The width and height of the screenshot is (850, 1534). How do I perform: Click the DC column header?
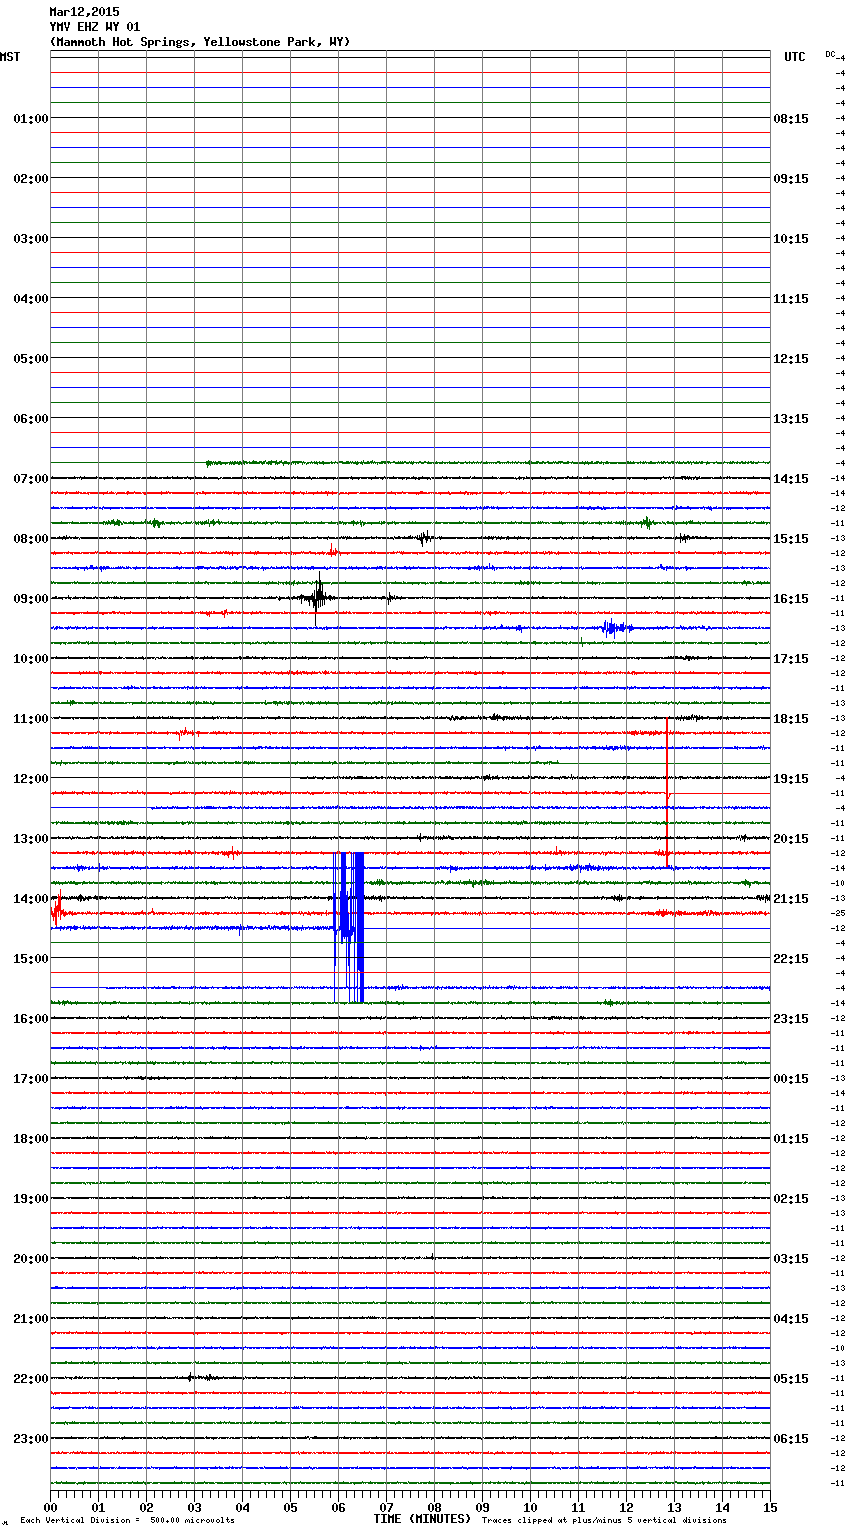(831, 54)
